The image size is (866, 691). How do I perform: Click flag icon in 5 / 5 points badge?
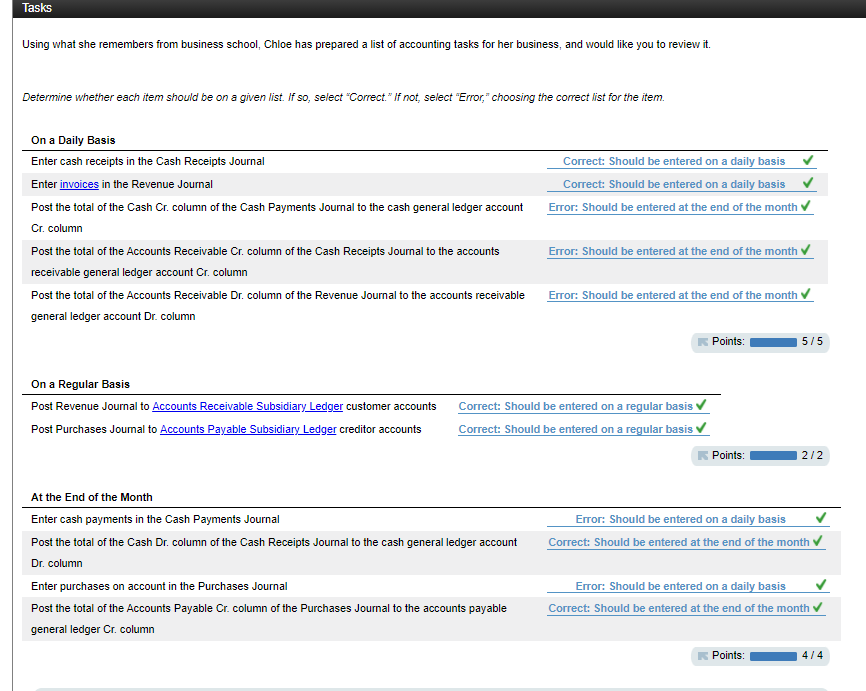[703, 342]
